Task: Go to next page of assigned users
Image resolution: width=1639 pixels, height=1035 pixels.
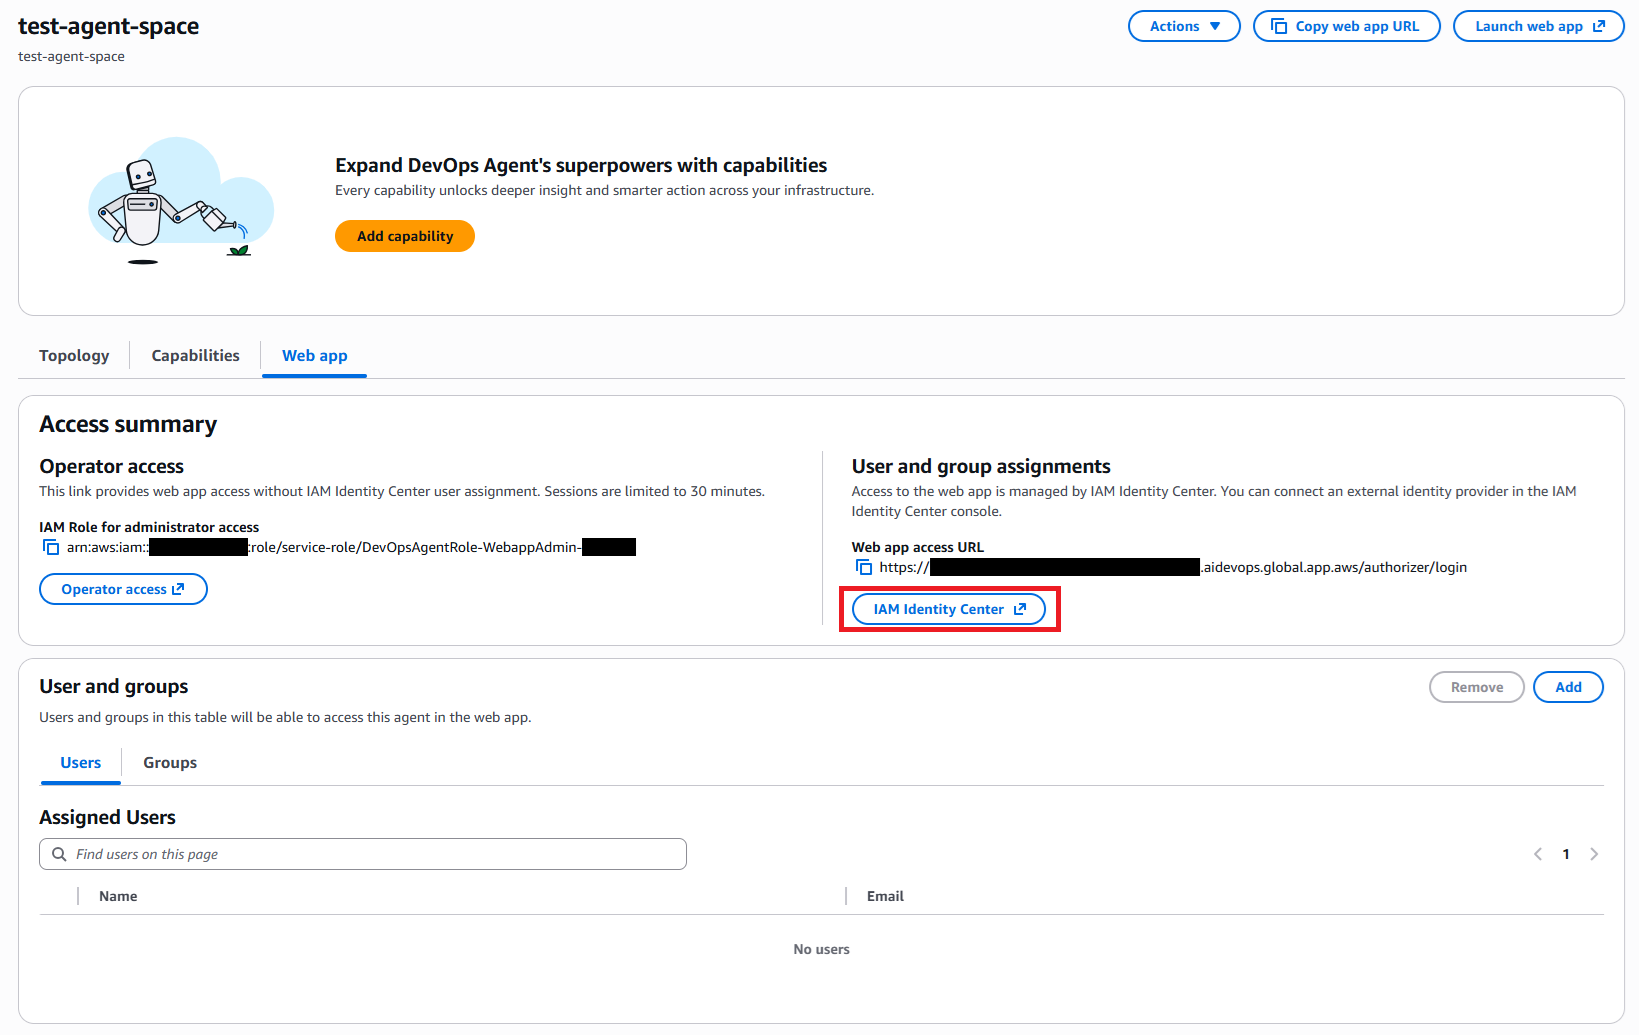Action: (1594, 853)
